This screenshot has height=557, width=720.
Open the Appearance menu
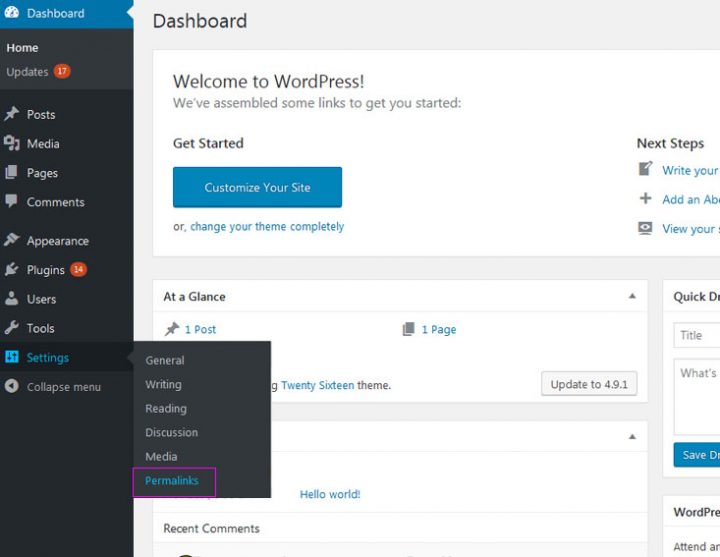pos(58,241)
